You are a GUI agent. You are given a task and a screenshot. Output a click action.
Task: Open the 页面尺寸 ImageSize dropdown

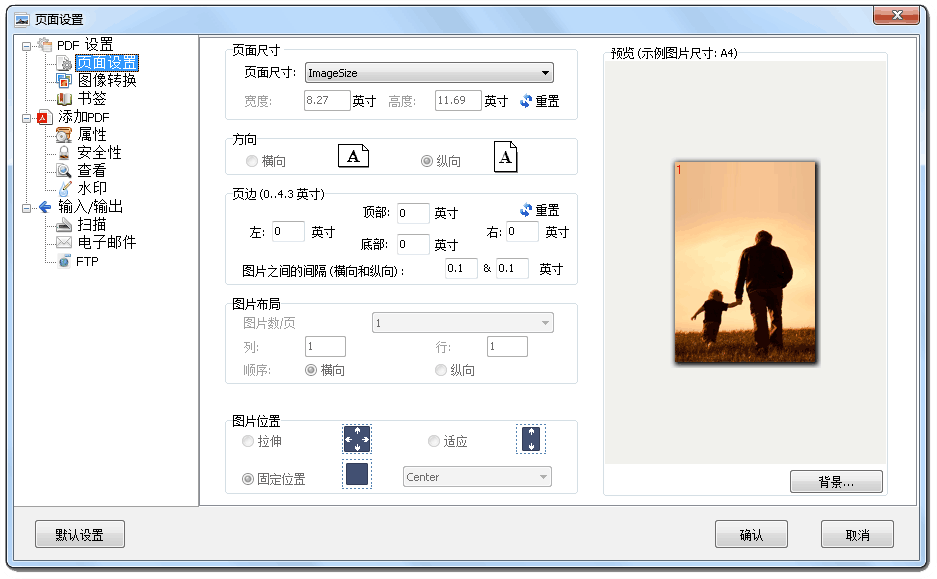point(428,73)
